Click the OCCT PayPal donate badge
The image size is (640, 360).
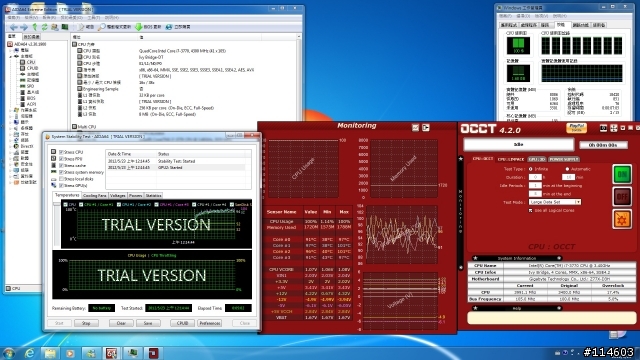point(576,128)
